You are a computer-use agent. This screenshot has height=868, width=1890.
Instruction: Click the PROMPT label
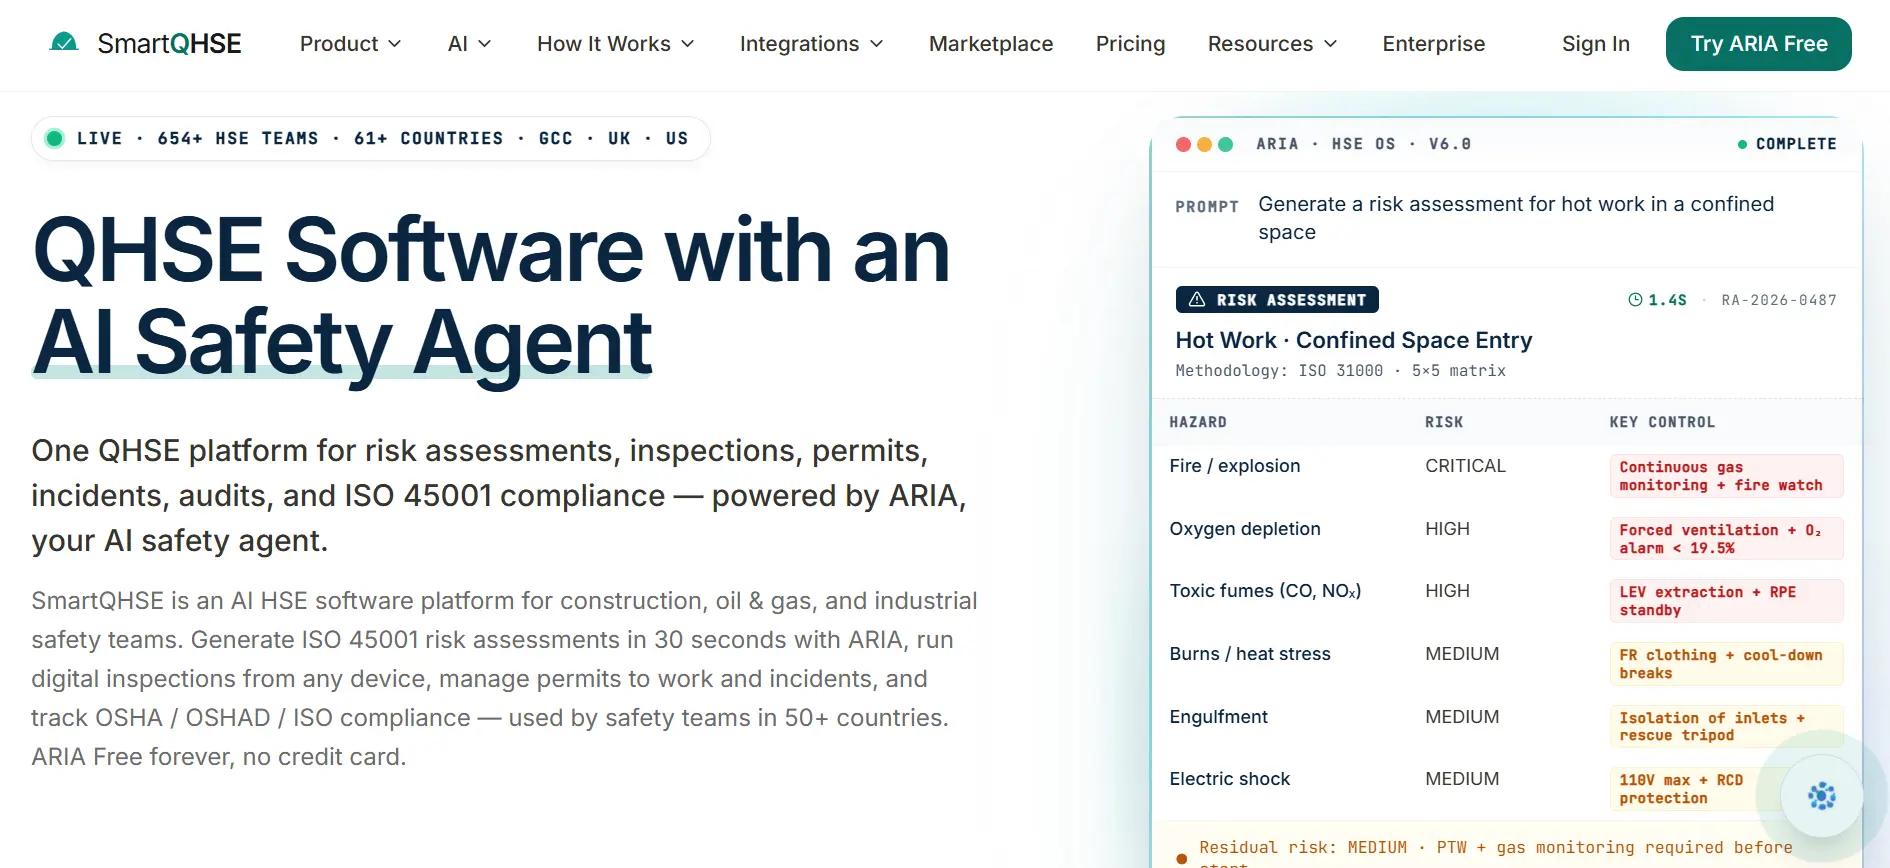pyautogui.click(x=1207, y=207)
